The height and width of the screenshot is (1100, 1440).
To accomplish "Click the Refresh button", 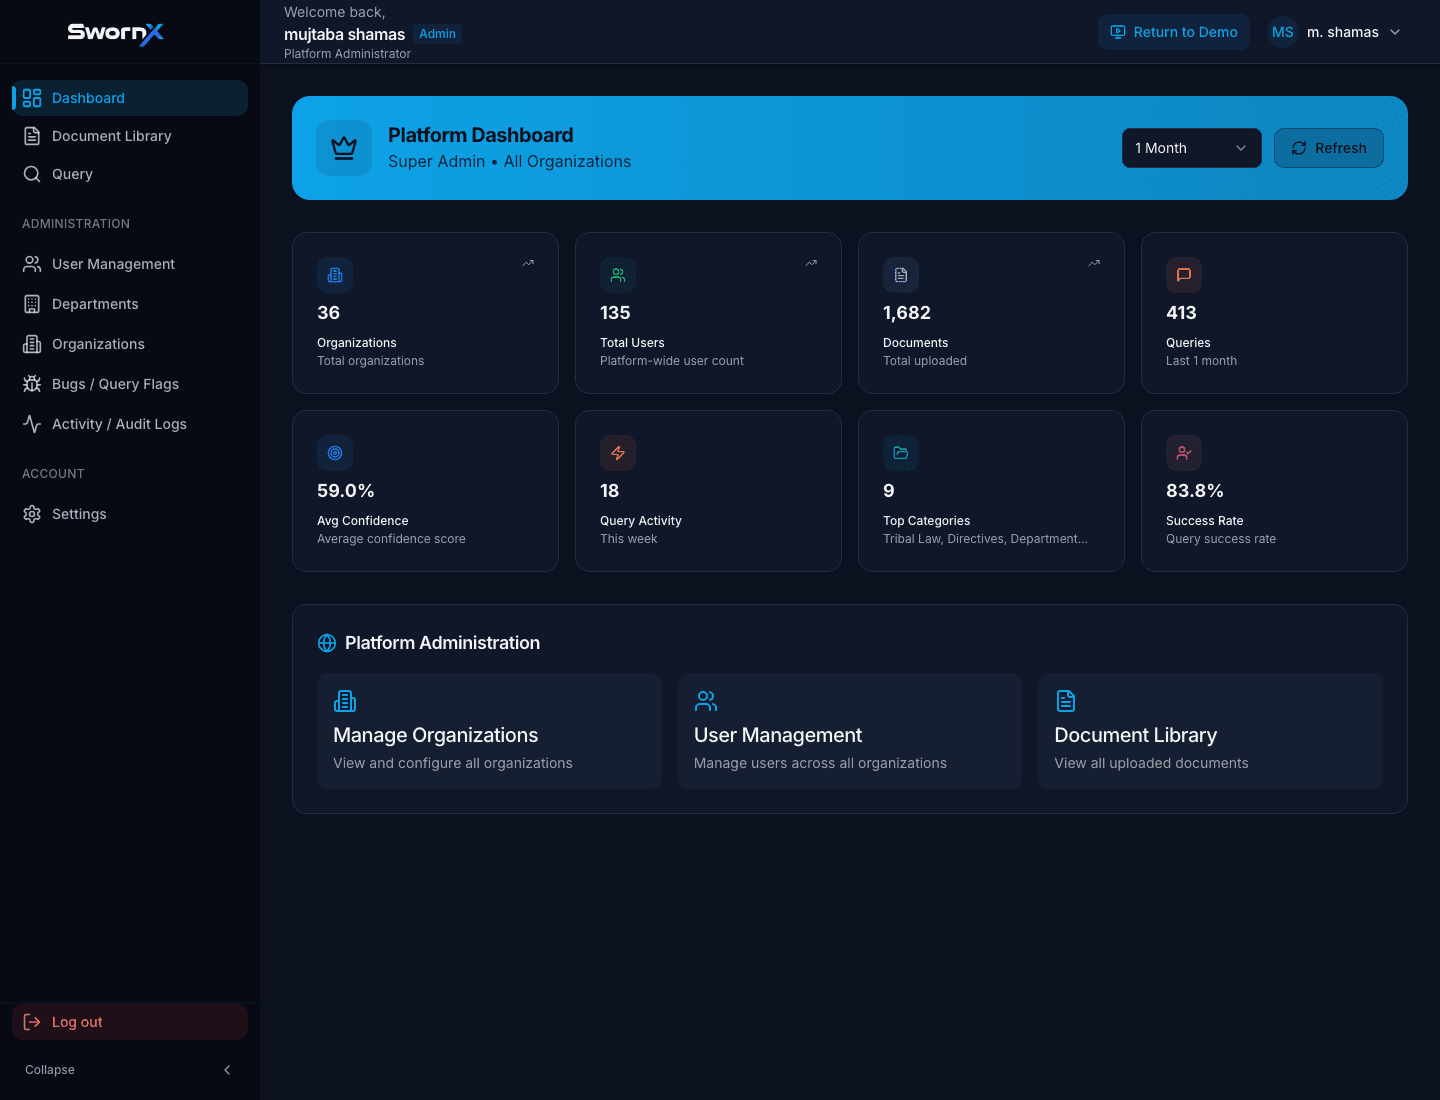I will pyautogui.click(x=1329, y=148).
